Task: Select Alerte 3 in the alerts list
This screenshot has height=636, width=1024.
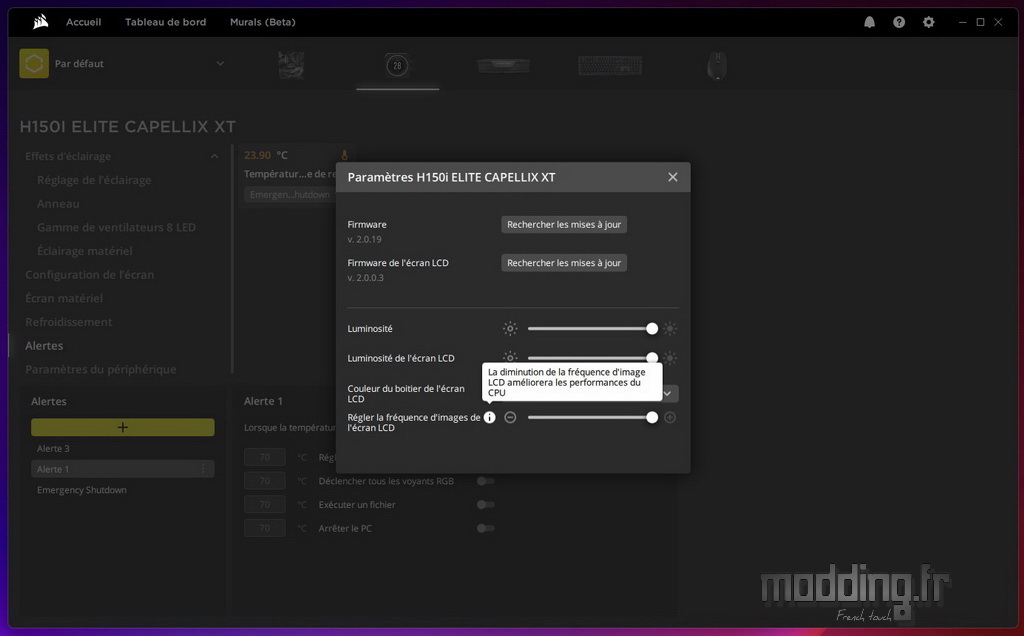Action: coord(53,449)
